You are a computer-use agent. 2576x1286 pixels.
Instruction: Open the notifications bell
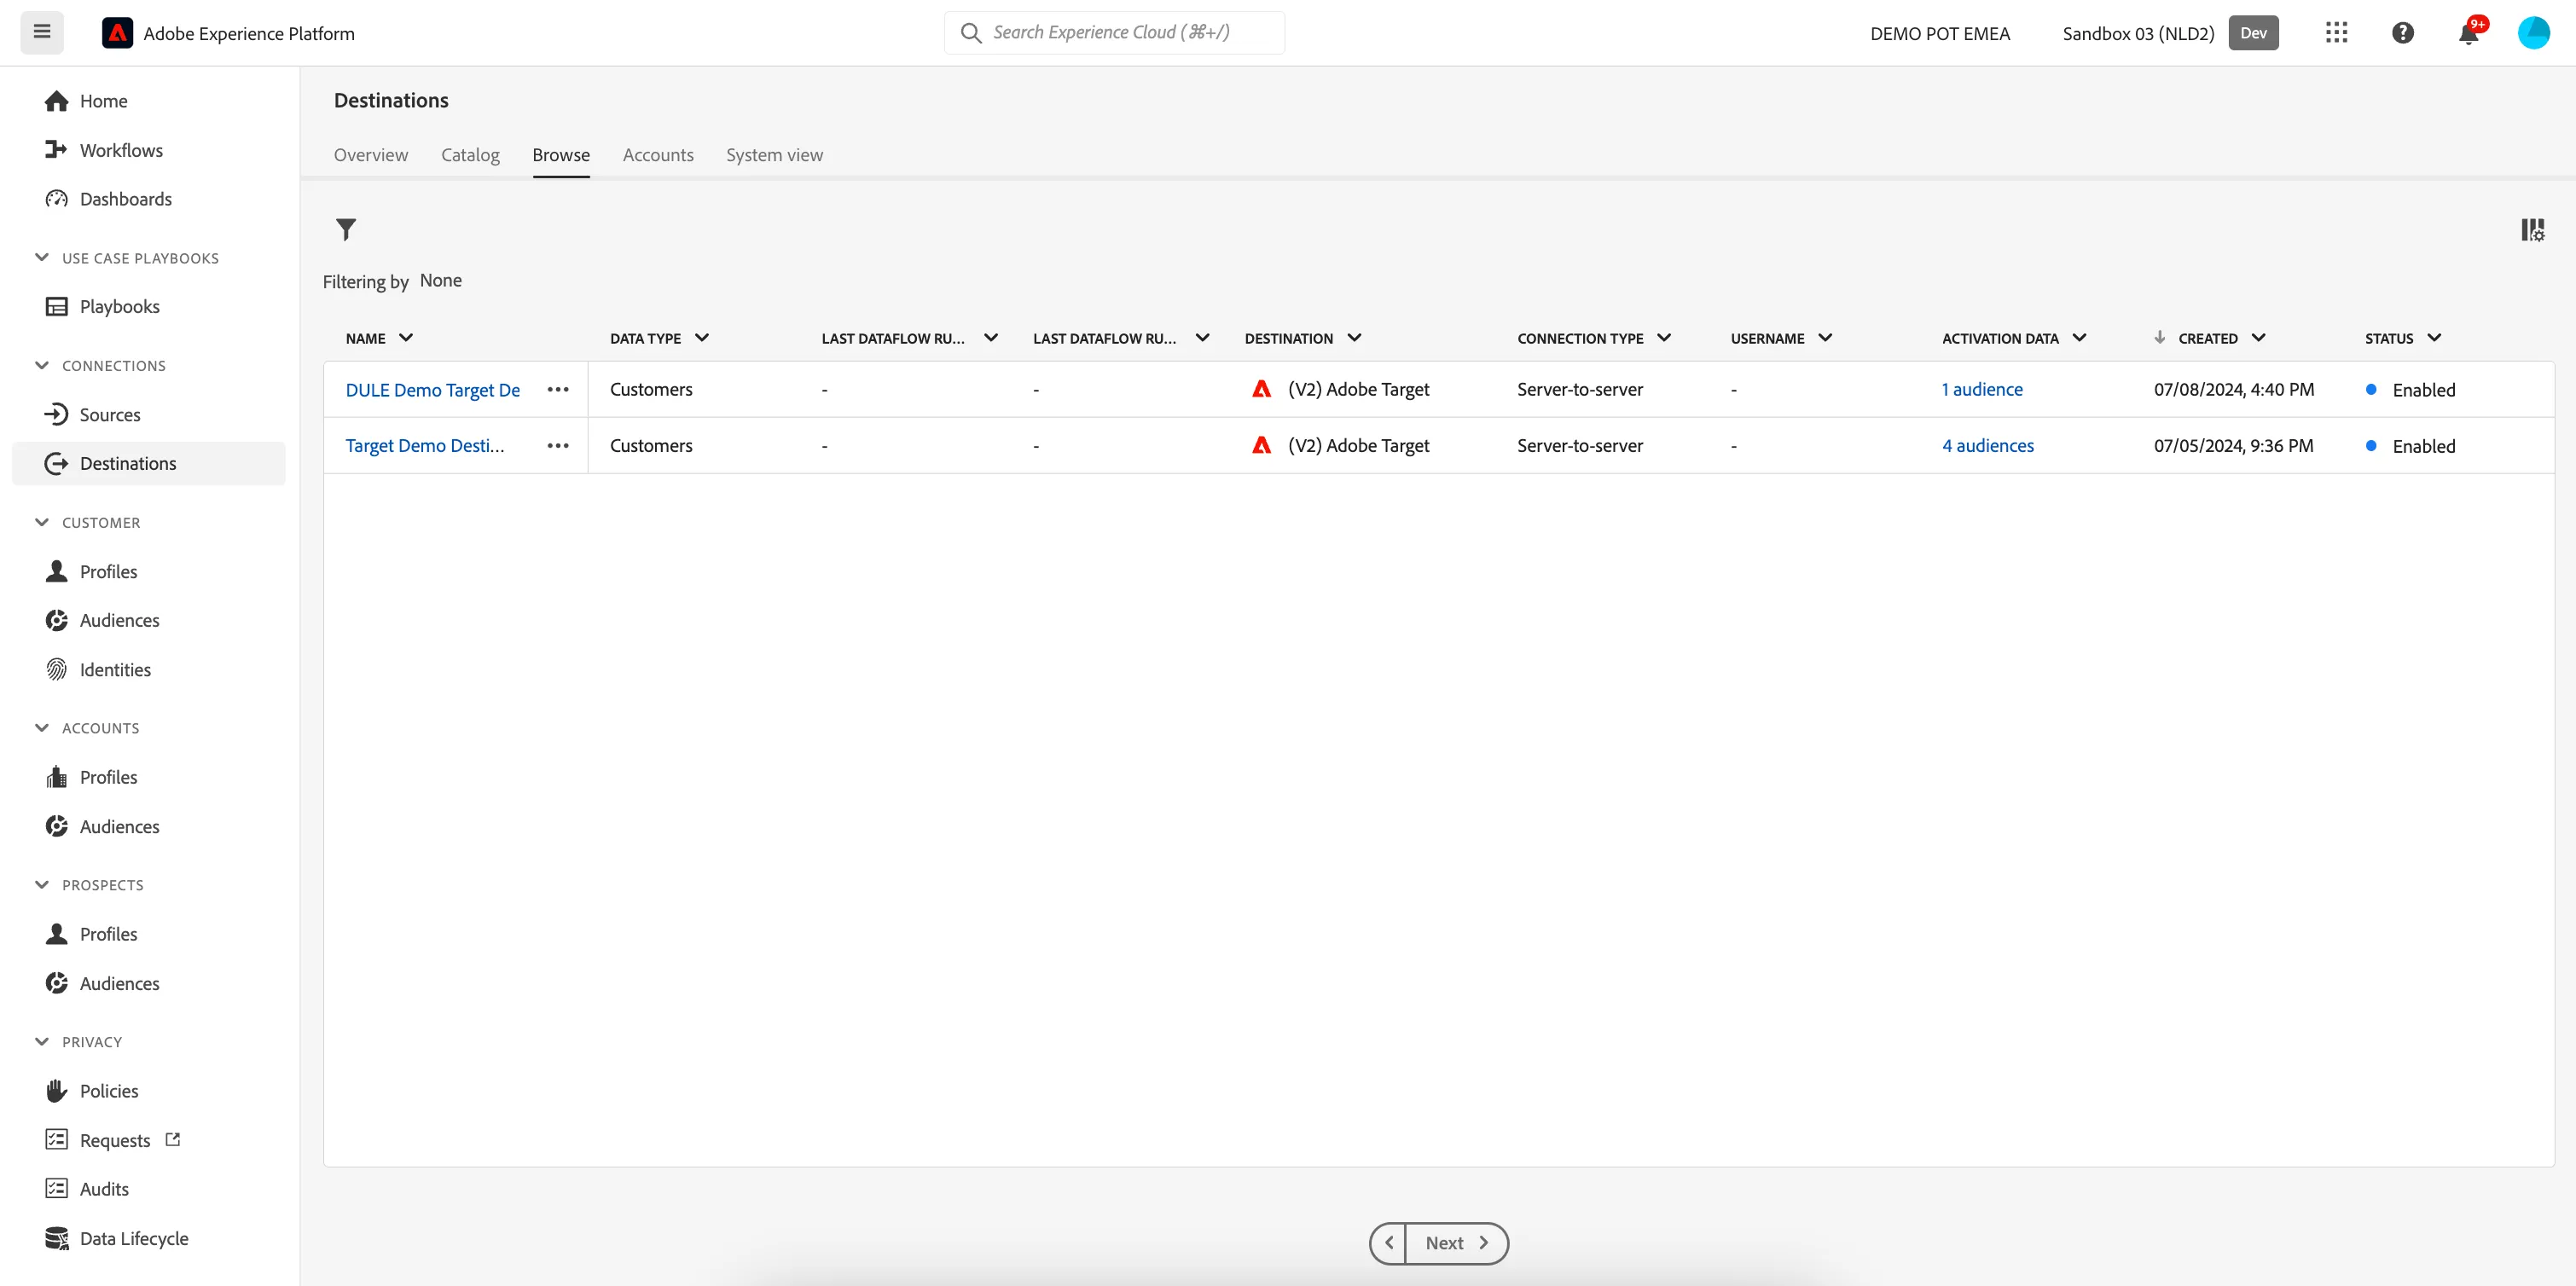(x=2468, y=33)
